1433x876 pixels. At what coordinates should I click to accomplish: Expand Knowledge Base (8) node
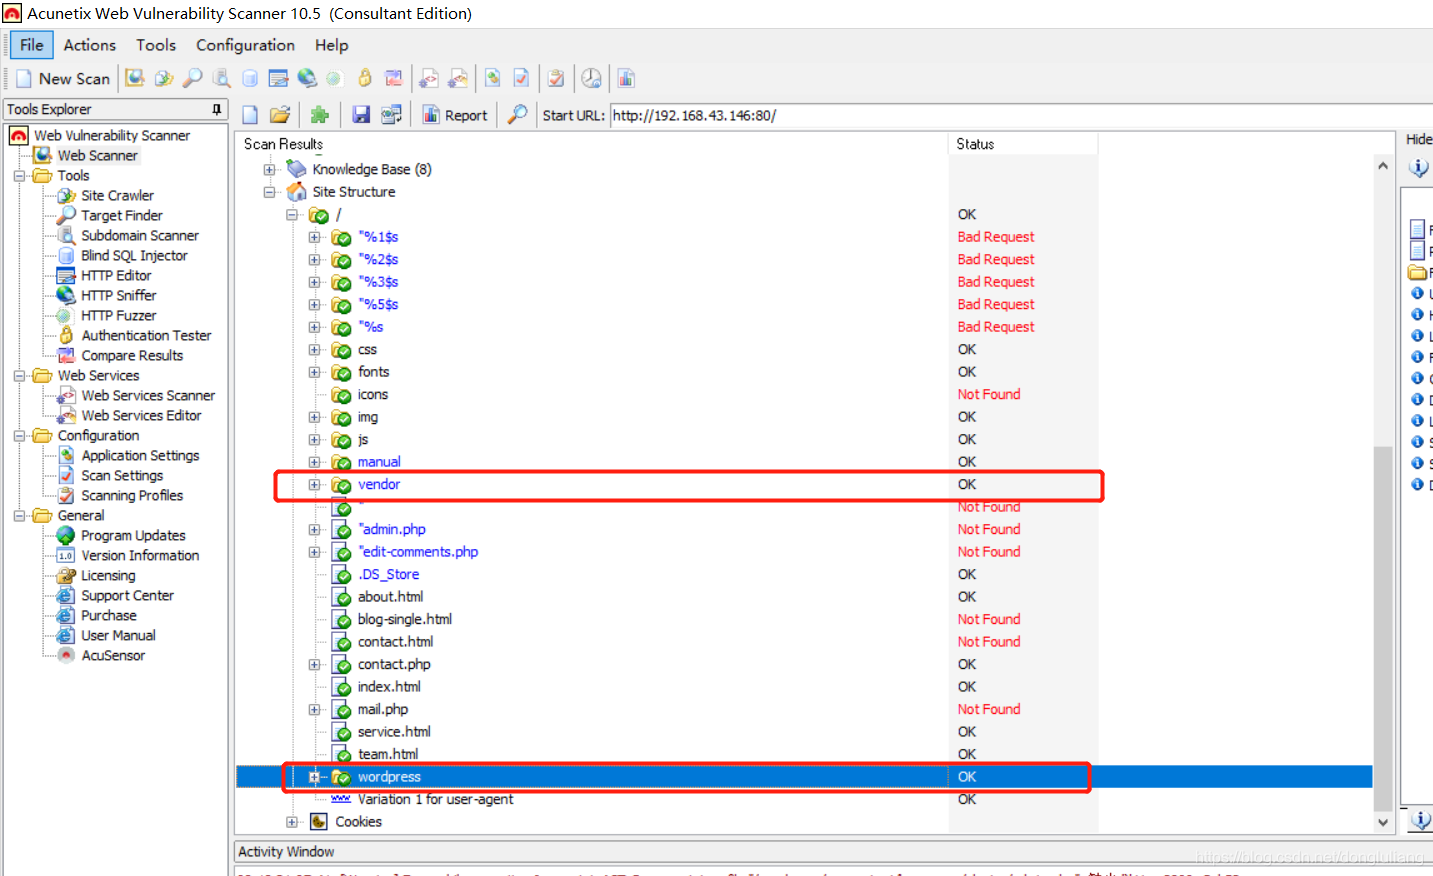click(269, 170)
